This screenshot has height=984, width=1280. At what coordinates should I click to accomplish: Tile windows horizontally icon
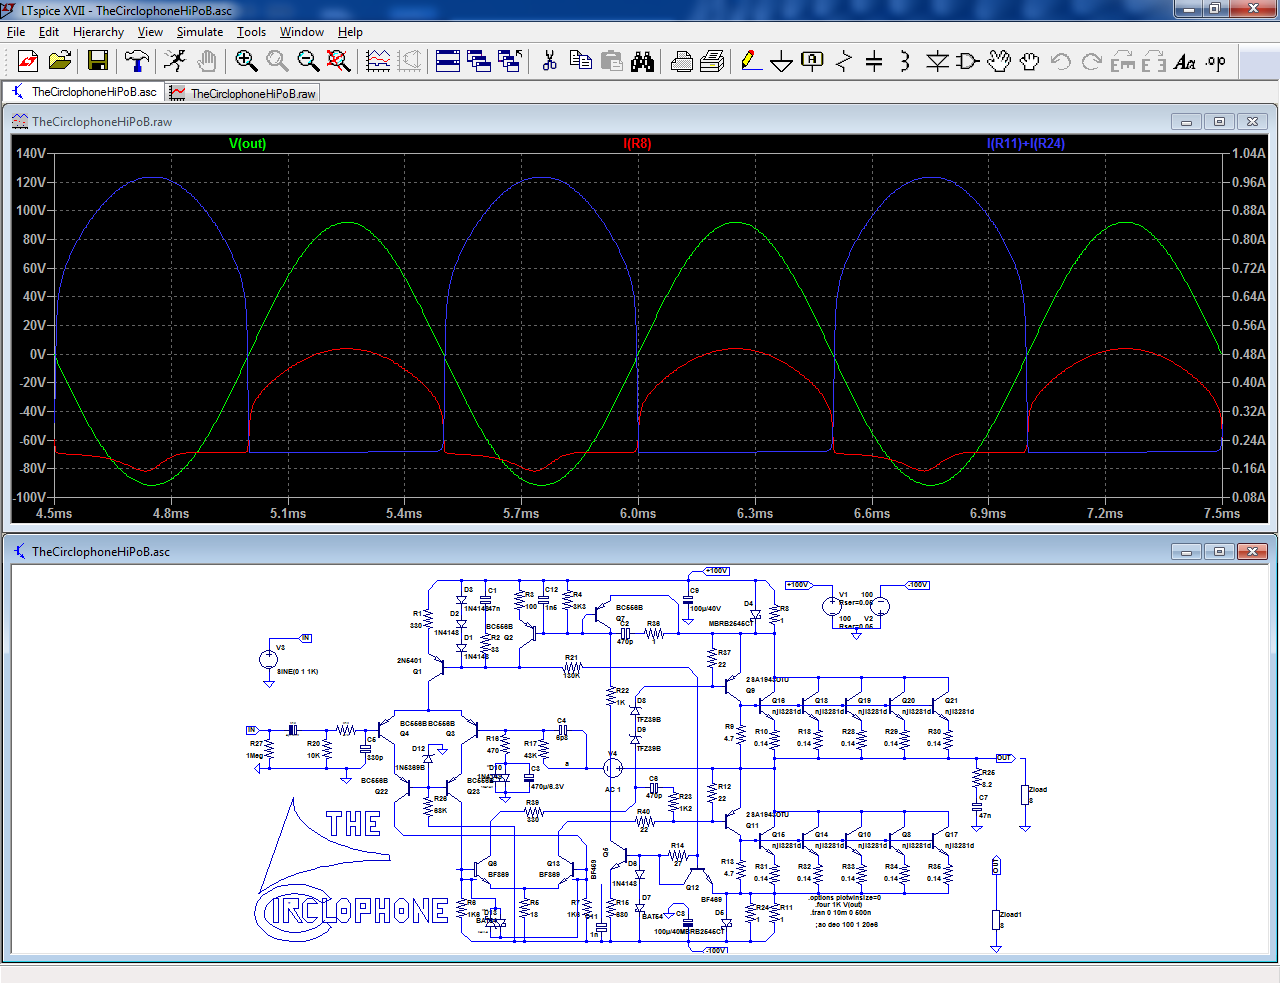pos(448,62)
